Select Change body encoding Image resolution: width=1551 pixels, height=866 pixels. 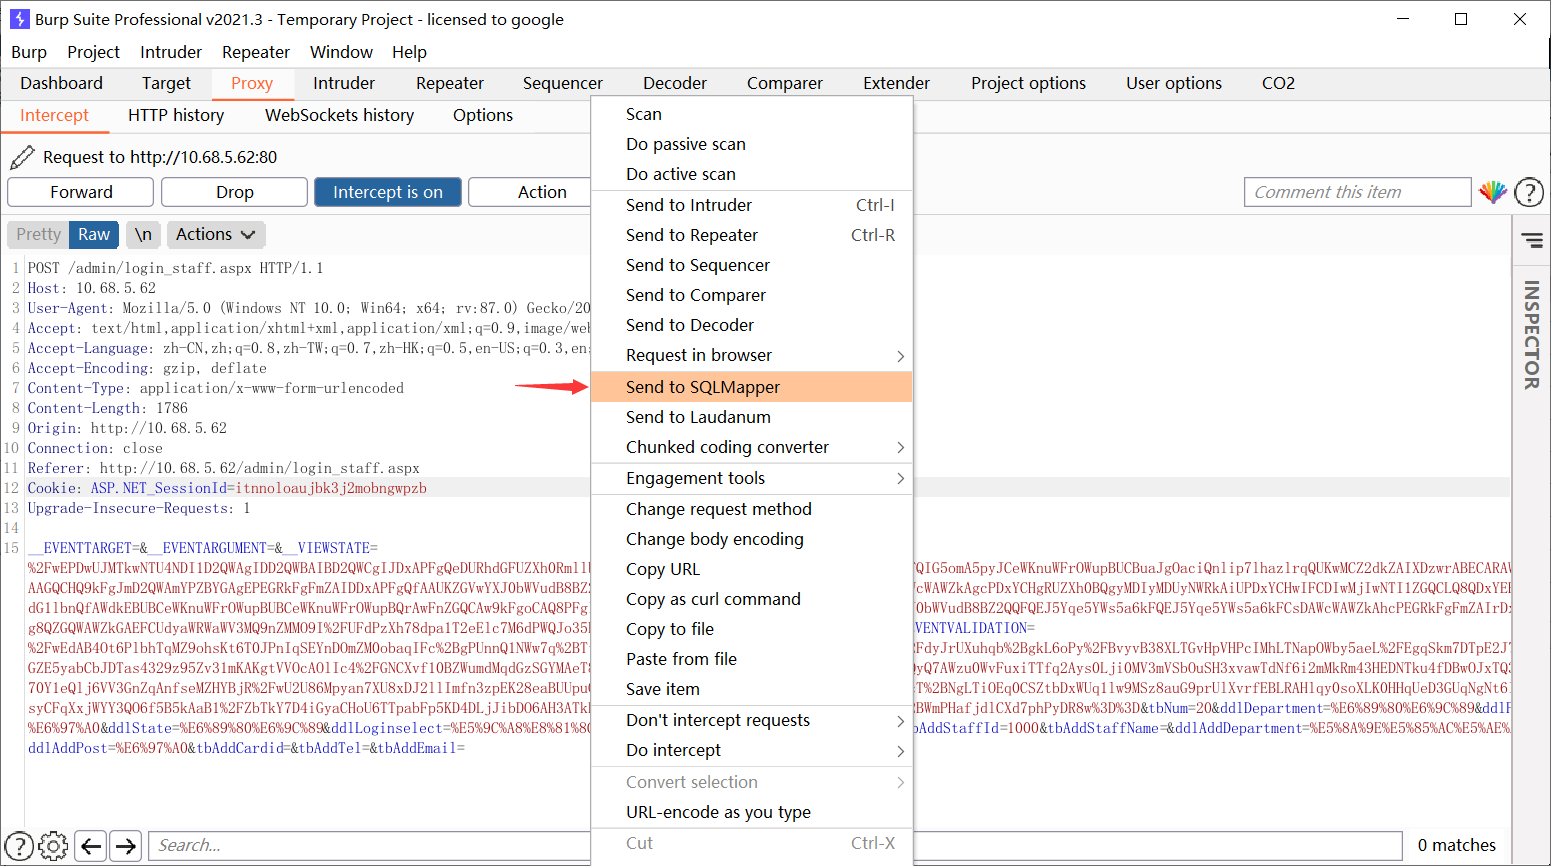point(752,539)
